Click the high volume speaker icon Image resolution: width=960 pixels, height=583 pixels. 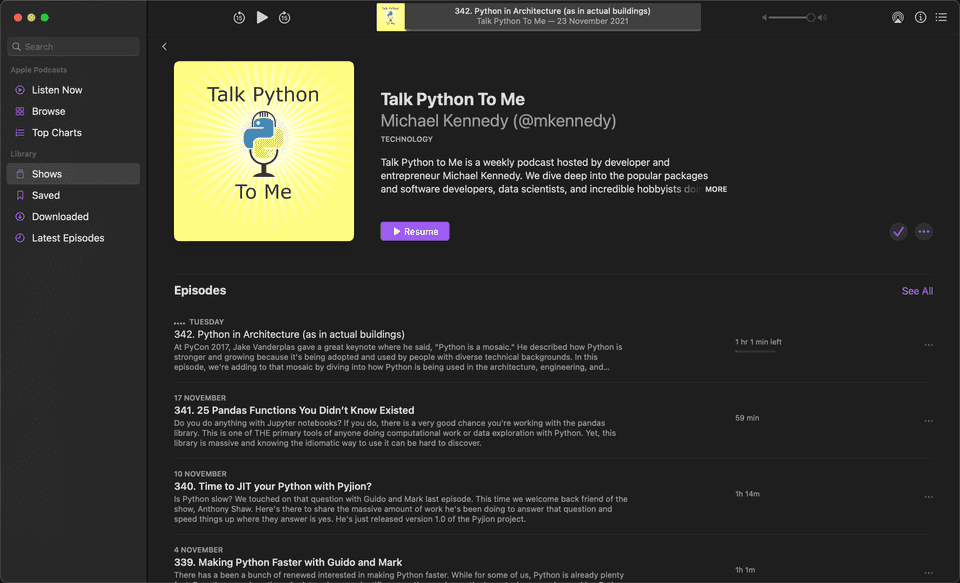pos(822,18)
